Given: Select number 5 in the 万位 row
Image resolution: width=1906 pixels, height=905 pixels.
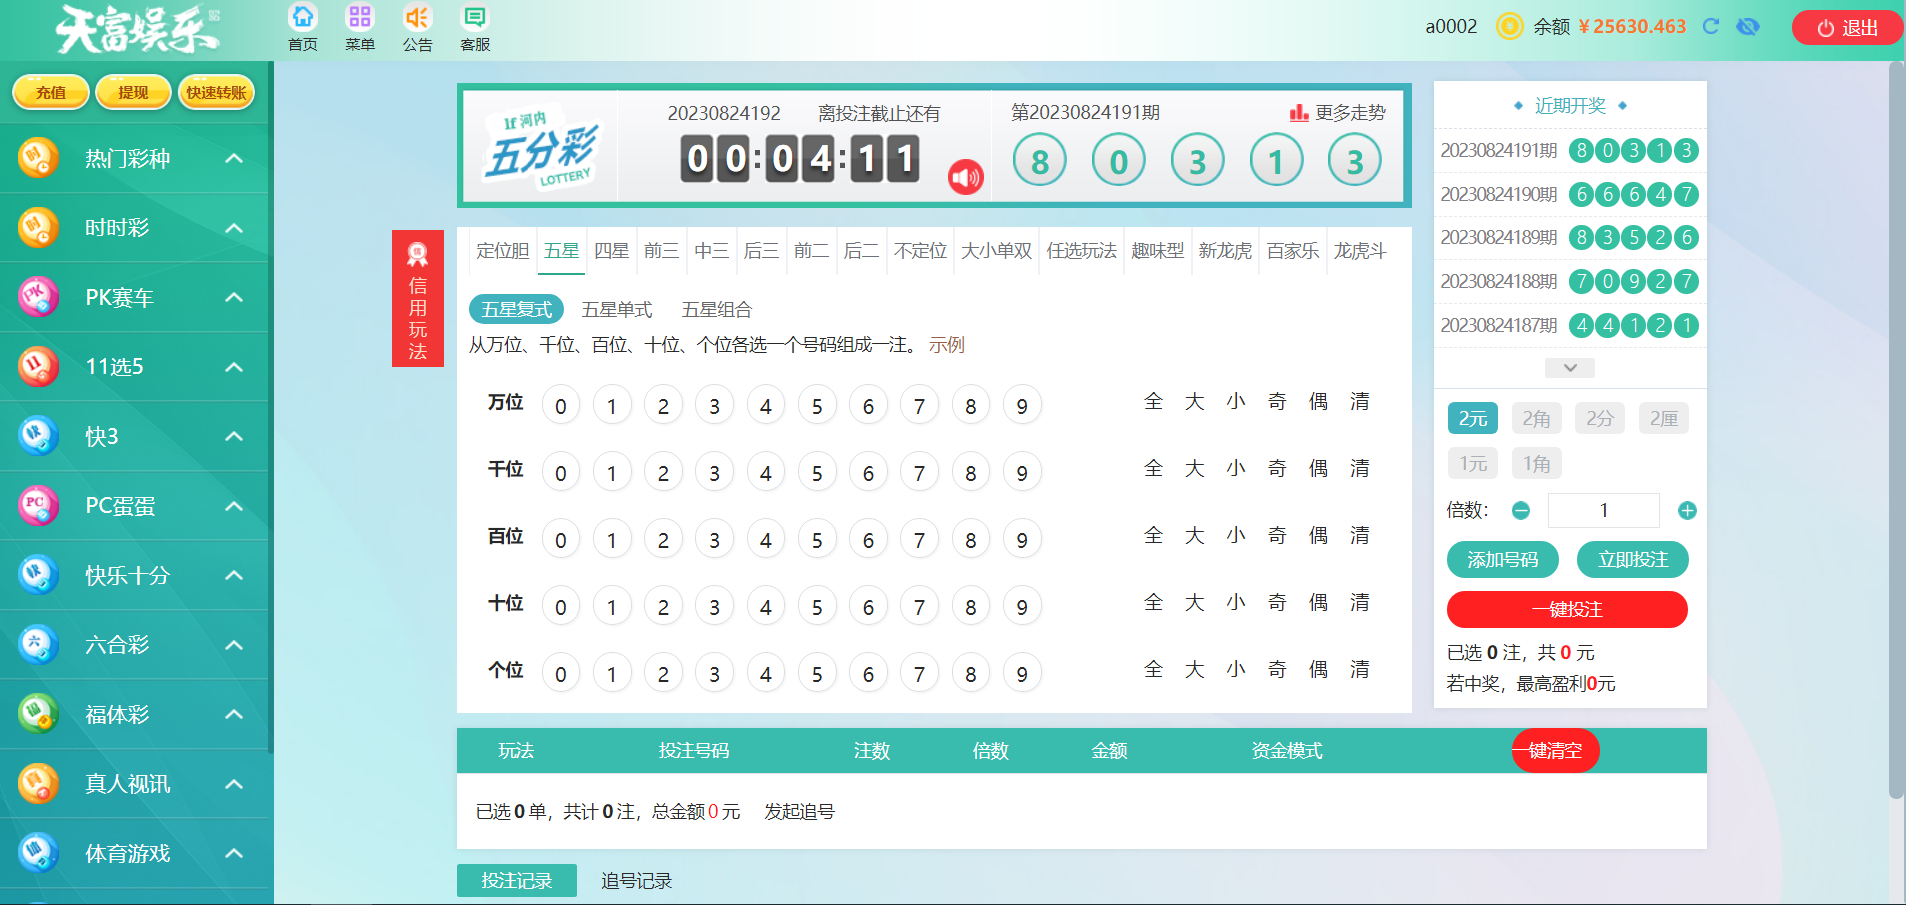Looking at the screenshot, I should [817, 406].
